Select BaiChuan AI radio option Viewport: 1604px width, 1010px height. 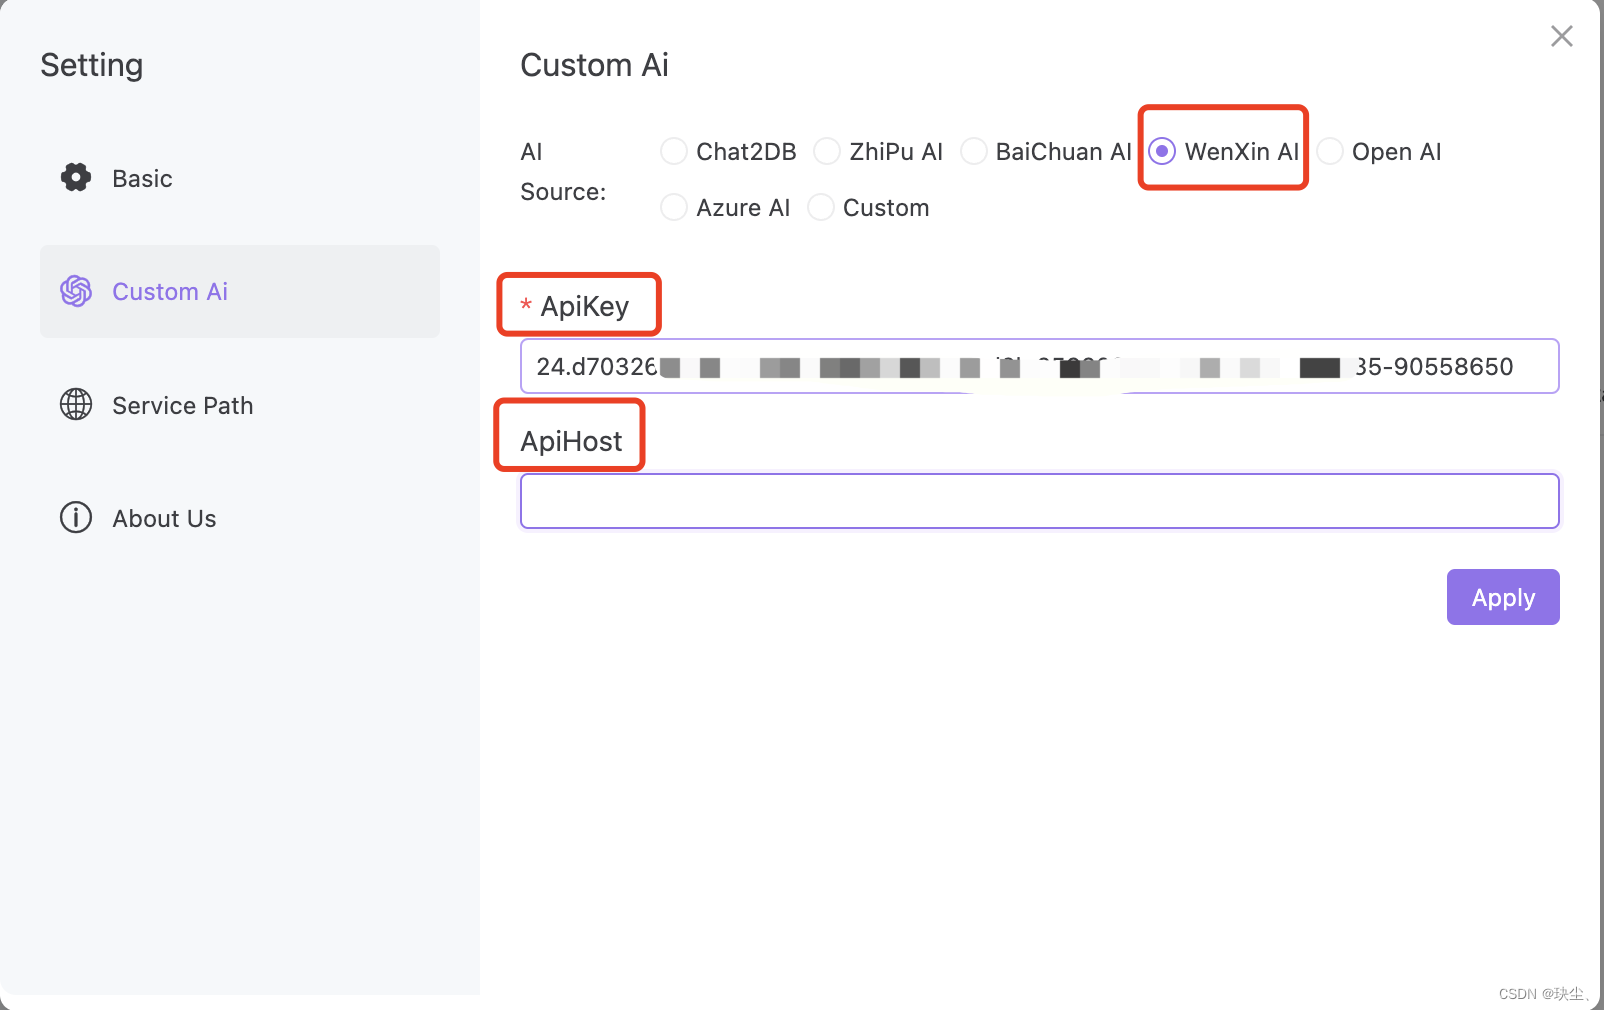pyautogui.click(x=974, y=152)
